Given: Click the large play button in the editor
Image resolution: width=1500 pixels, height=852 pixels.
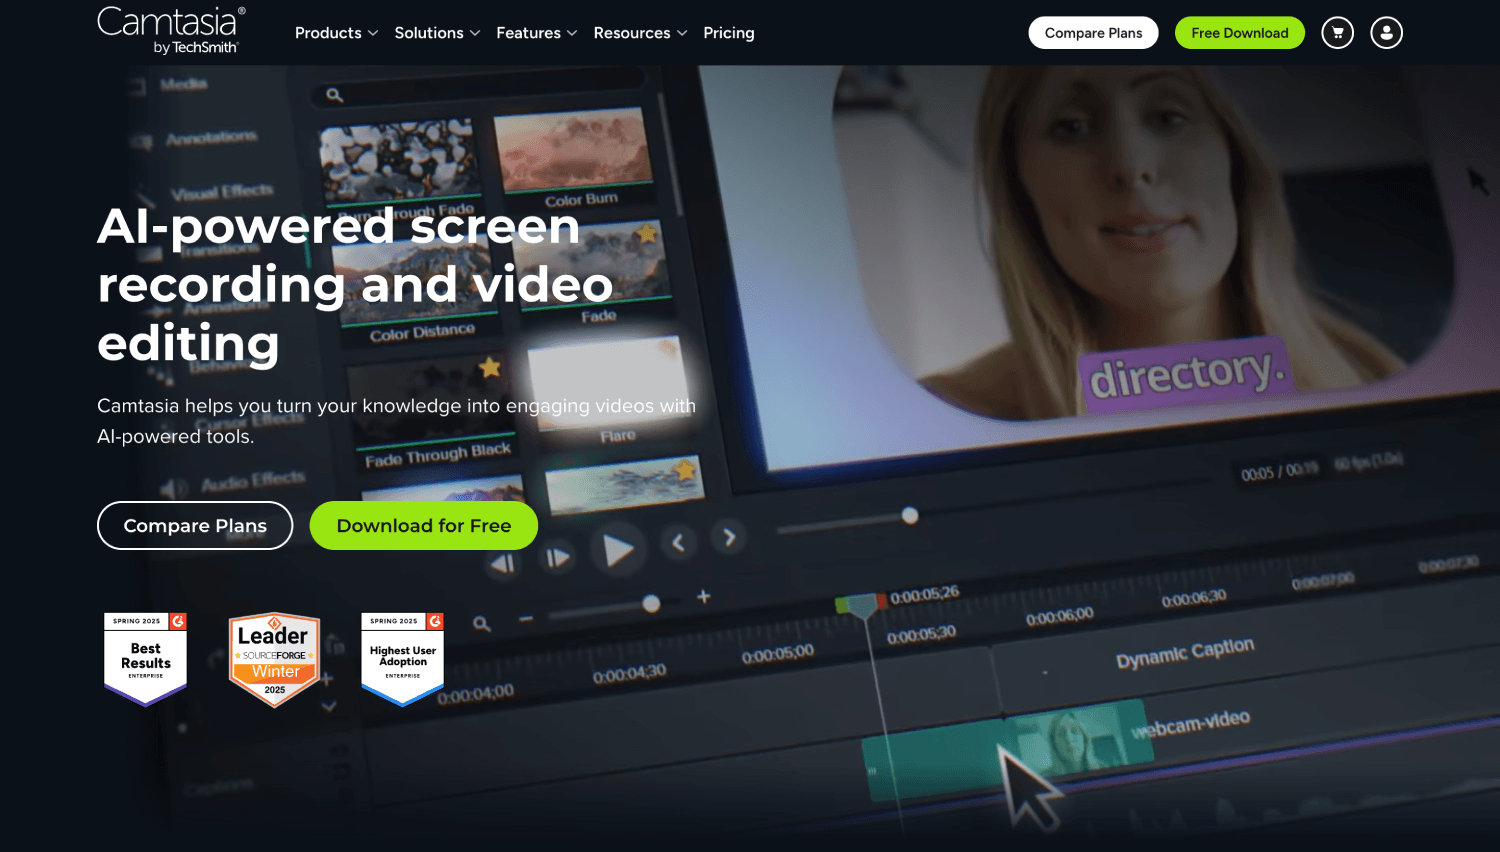Looking at the screenshot, I should 617,549.
